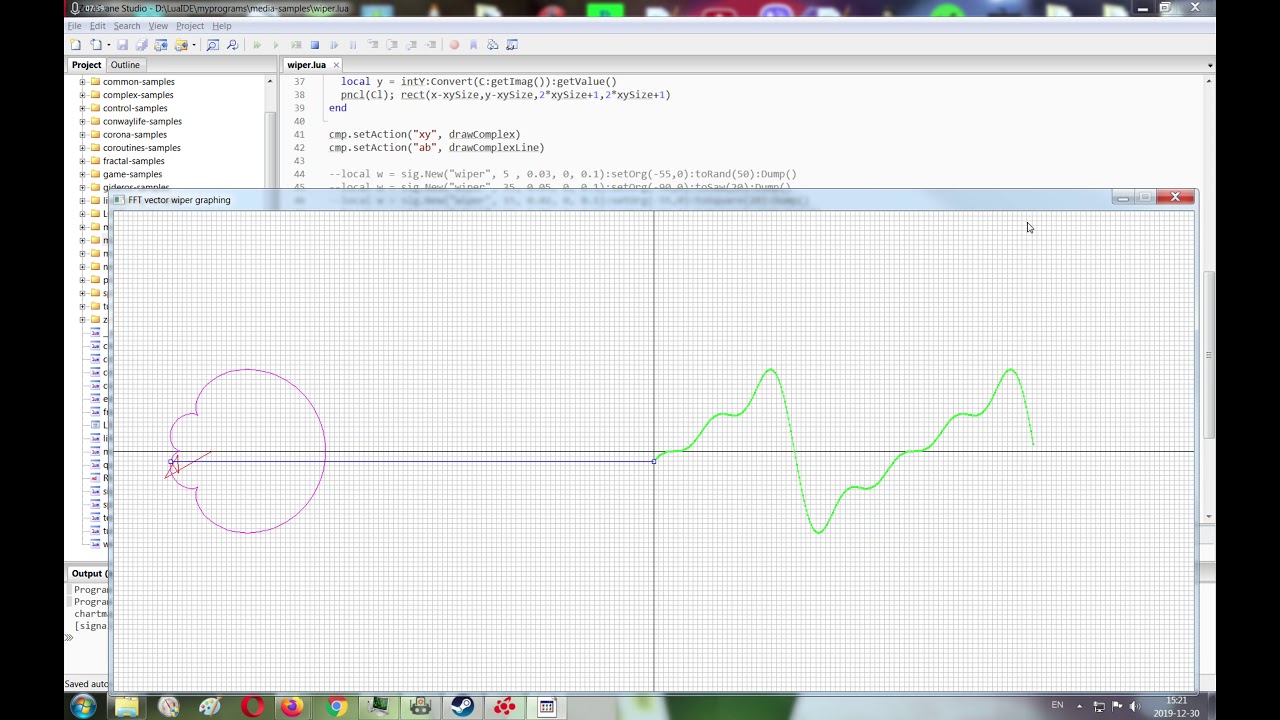
Task: Click the Break (pause) debugger icon
Action: (353, 45)
